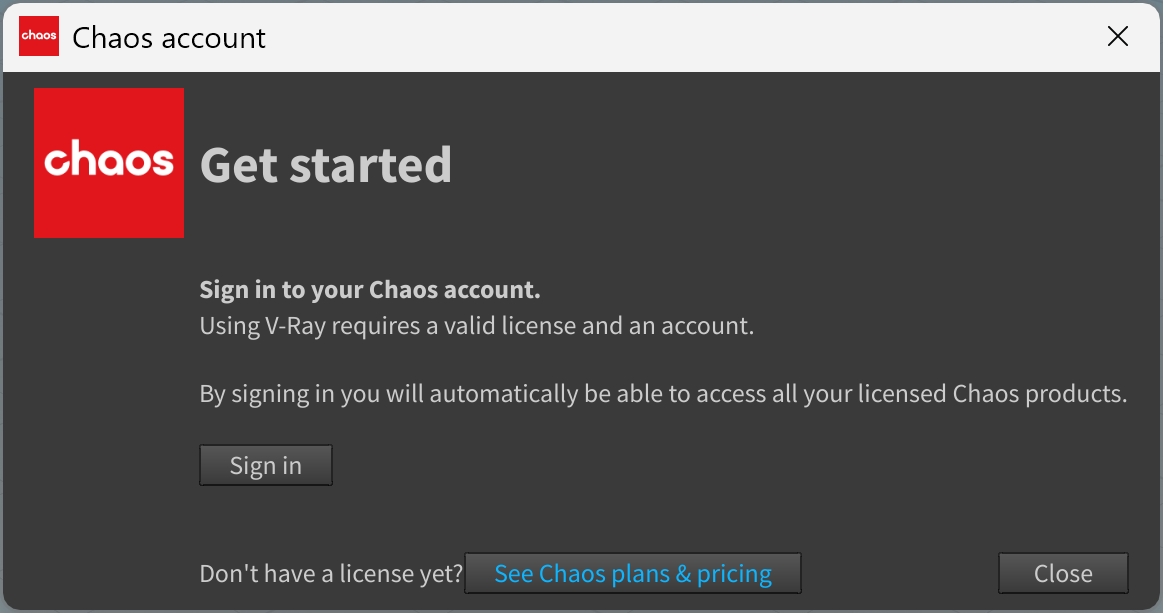Sign in to your Chaos account via the button
The image size is (1163, 613).
(x=266, y=465)
